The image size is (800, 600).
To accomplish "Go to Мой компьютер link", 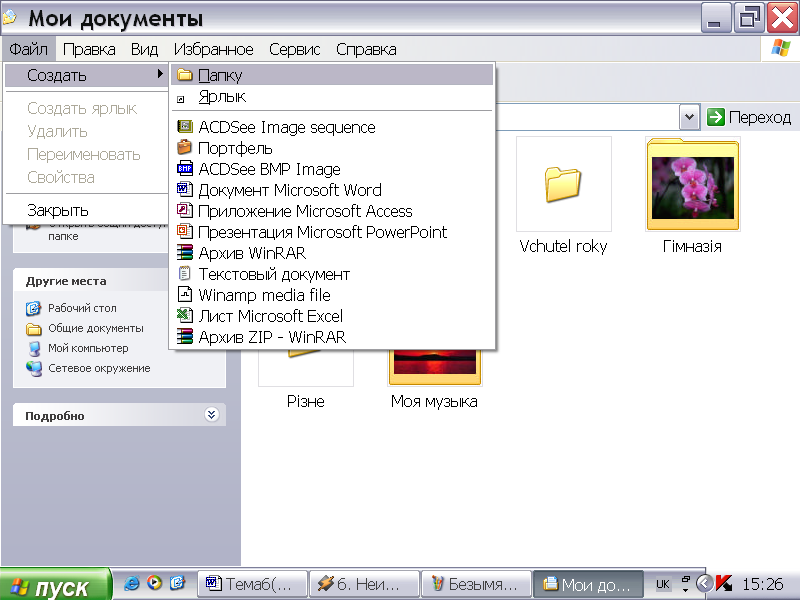I will pos(88,348).
